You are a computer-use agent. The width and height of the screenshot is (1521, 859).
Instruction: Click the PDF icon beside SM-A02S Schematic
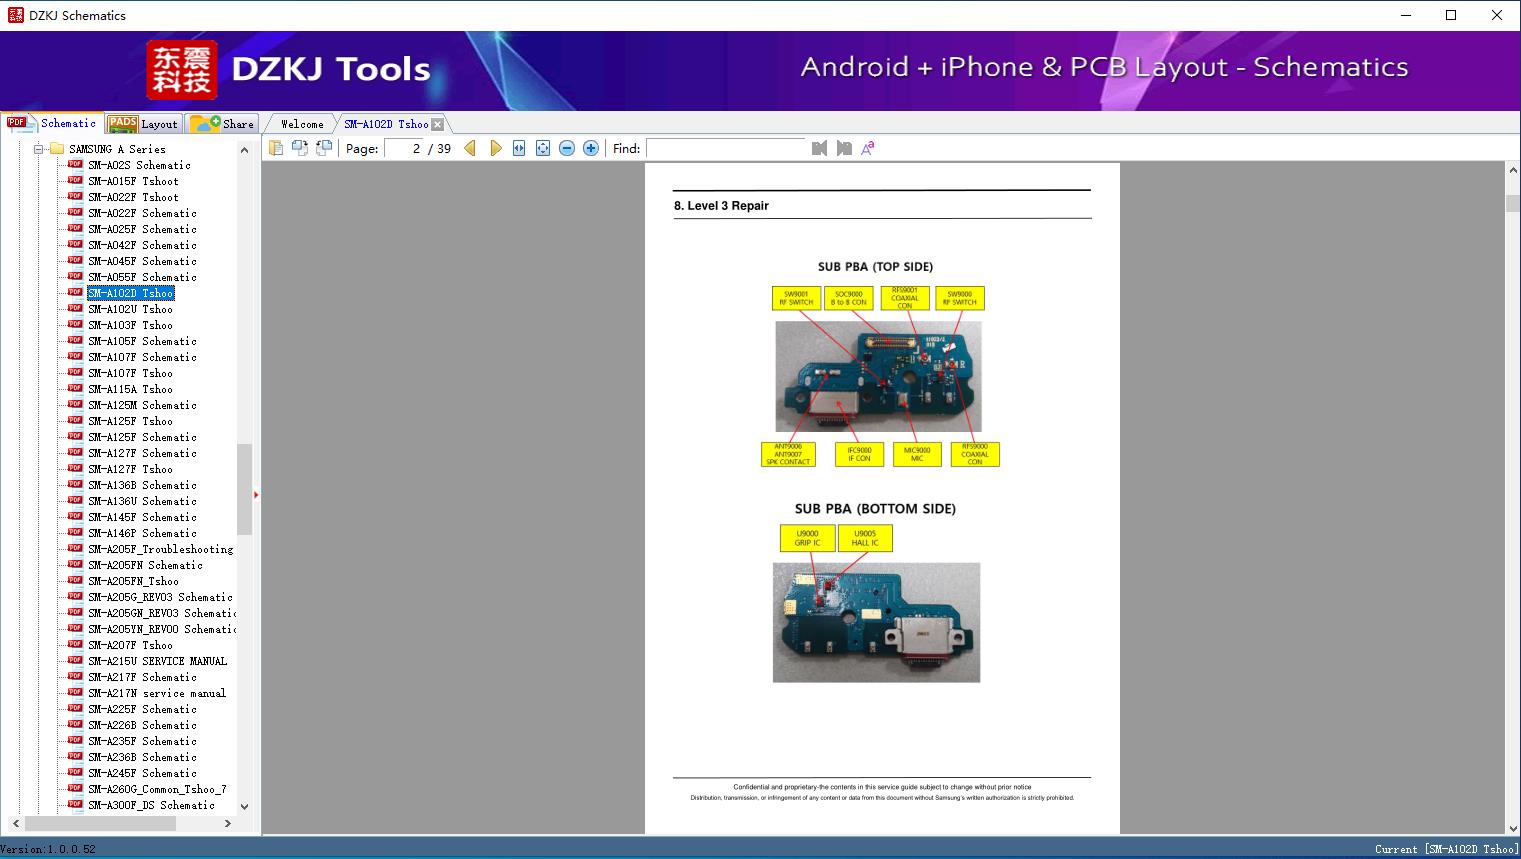75,165
